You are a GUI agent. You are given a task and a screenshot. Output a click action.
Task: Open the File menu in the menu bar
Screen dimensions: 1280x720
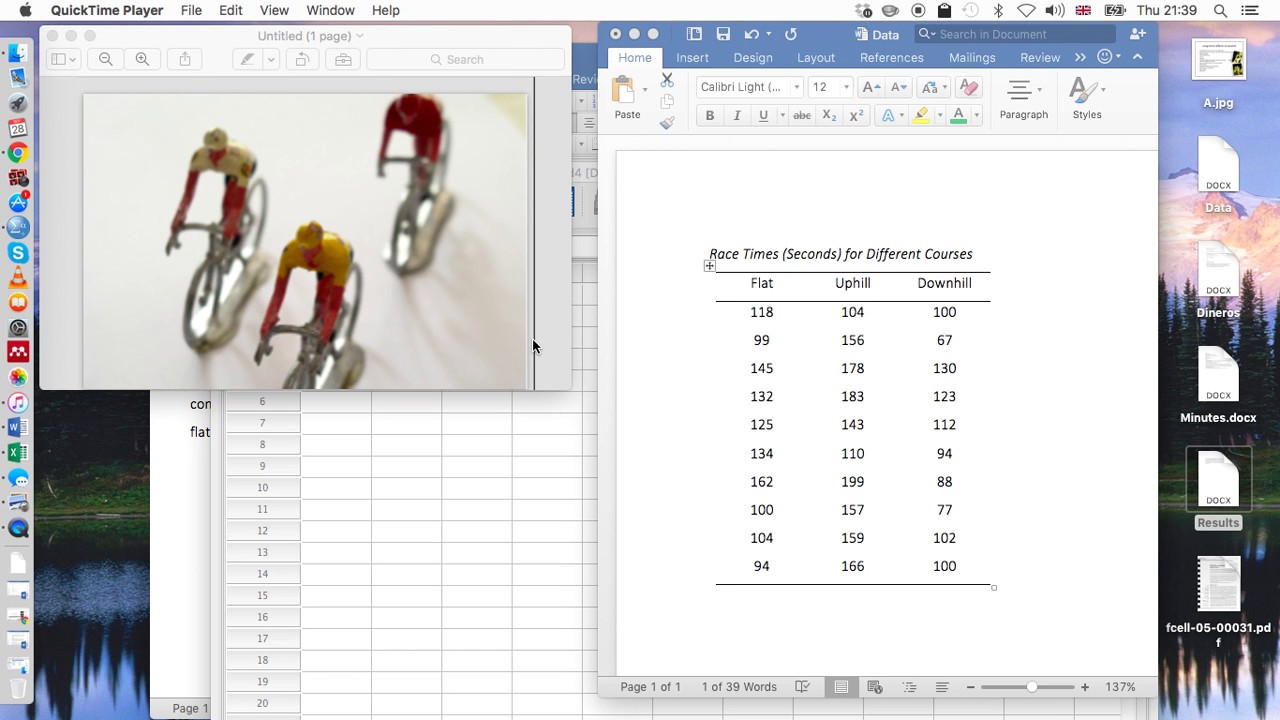pos(191,10)
